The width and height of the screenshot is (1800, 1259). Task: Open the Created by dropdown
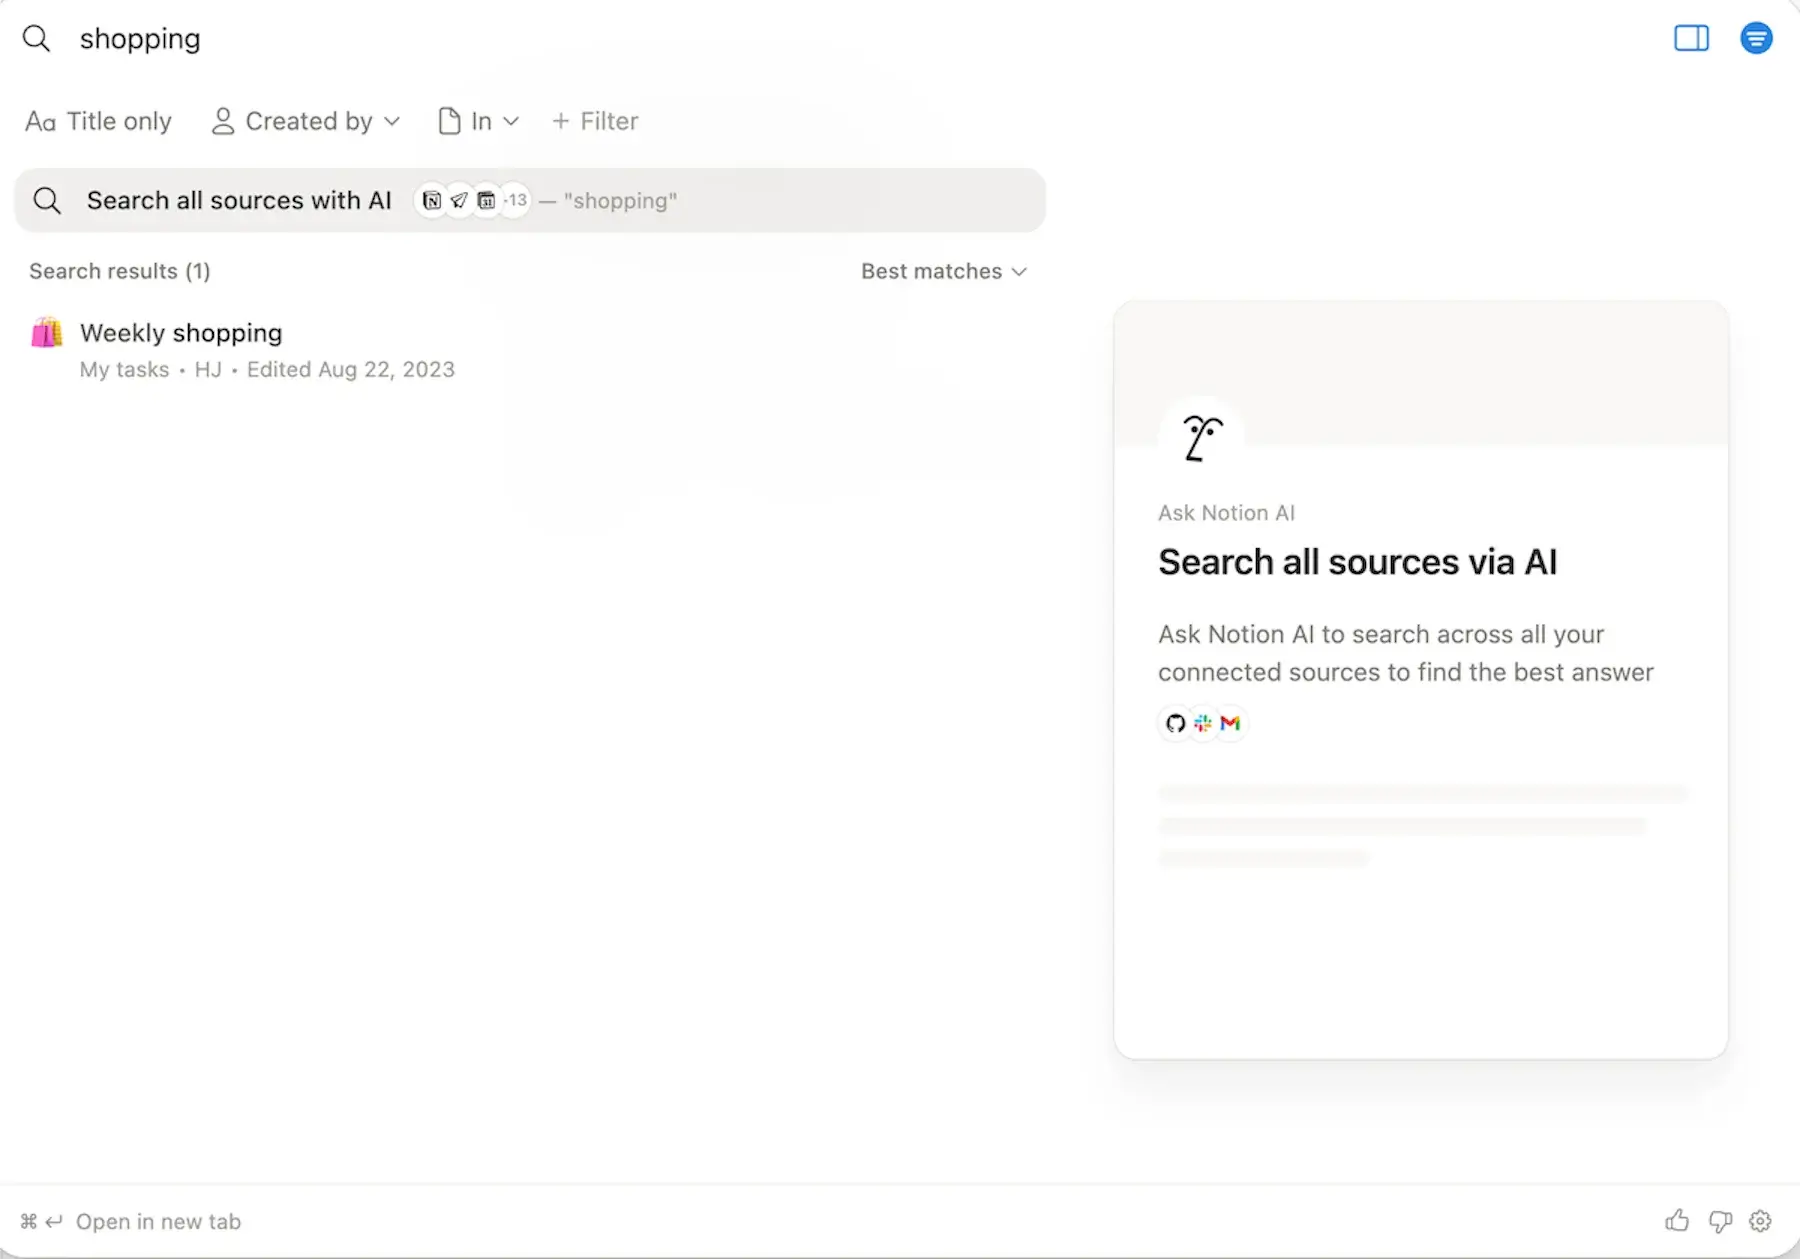305,121
